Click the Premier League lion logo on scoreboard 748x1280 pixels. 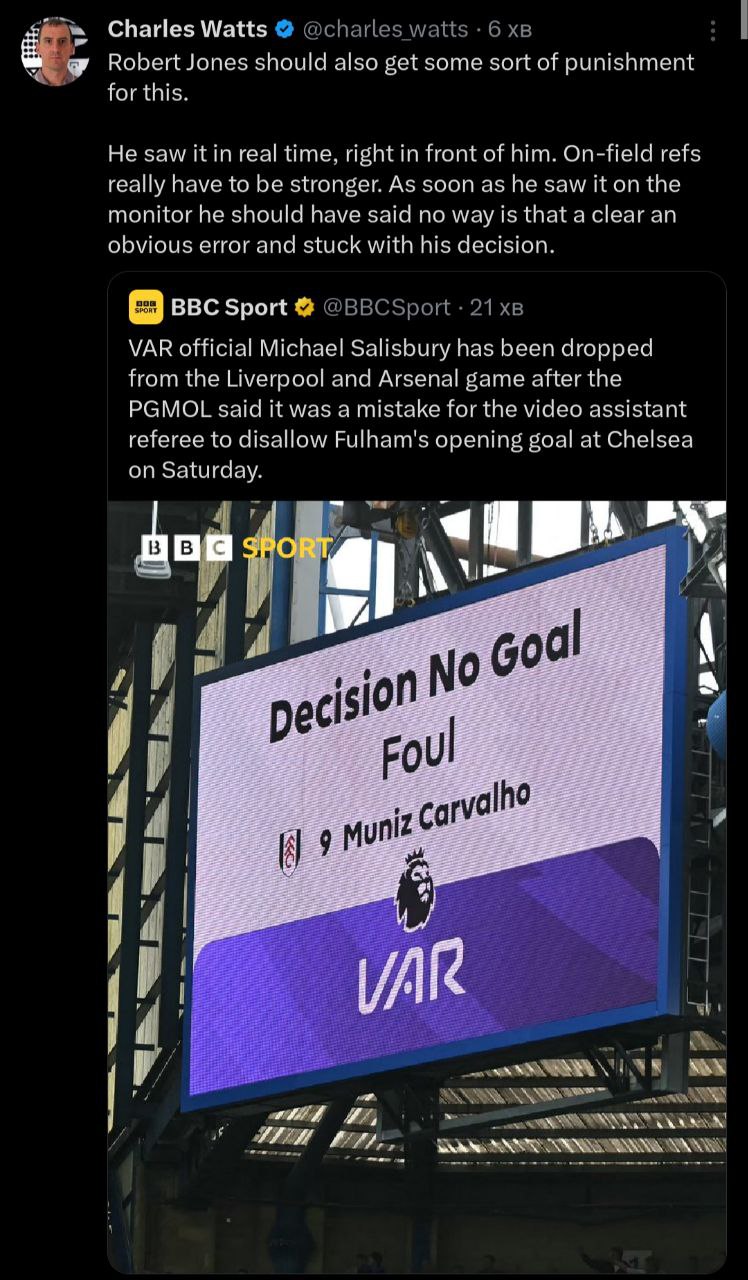pos(416,889)
